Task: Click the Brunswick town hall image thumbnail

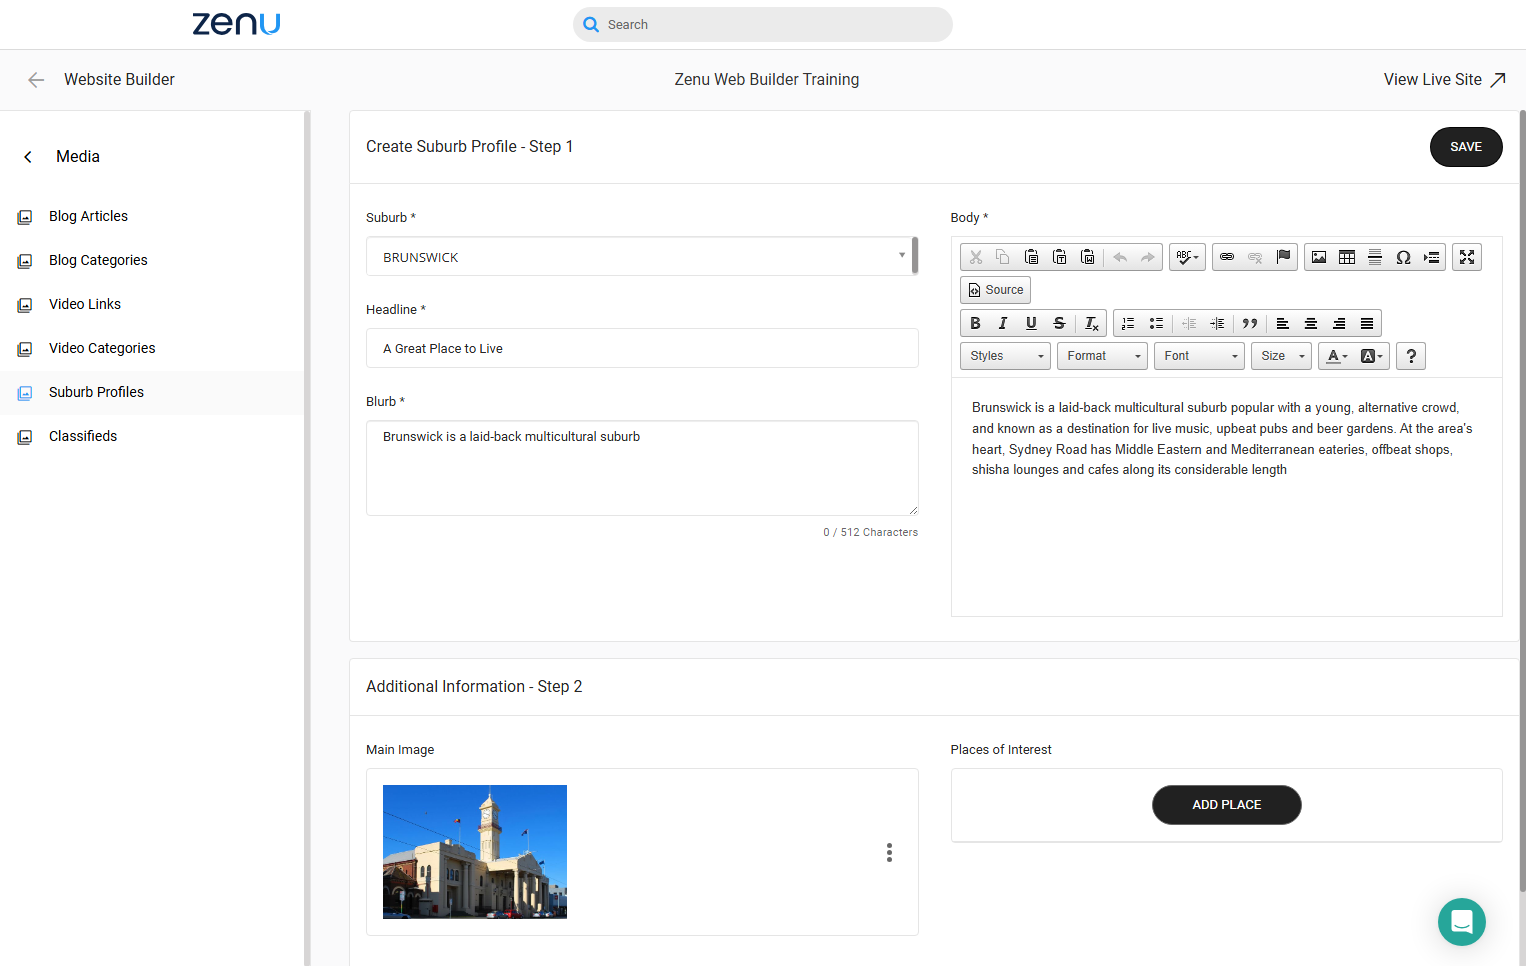Action: (x=475, y=852)
